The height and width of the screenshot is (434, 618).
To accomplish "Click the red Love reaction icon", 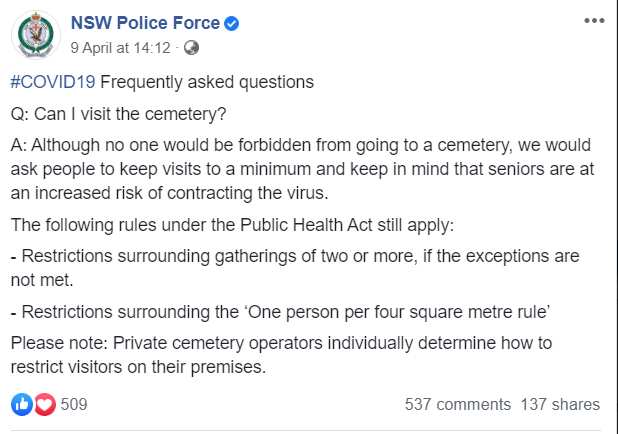I will (x=44, y=405).
